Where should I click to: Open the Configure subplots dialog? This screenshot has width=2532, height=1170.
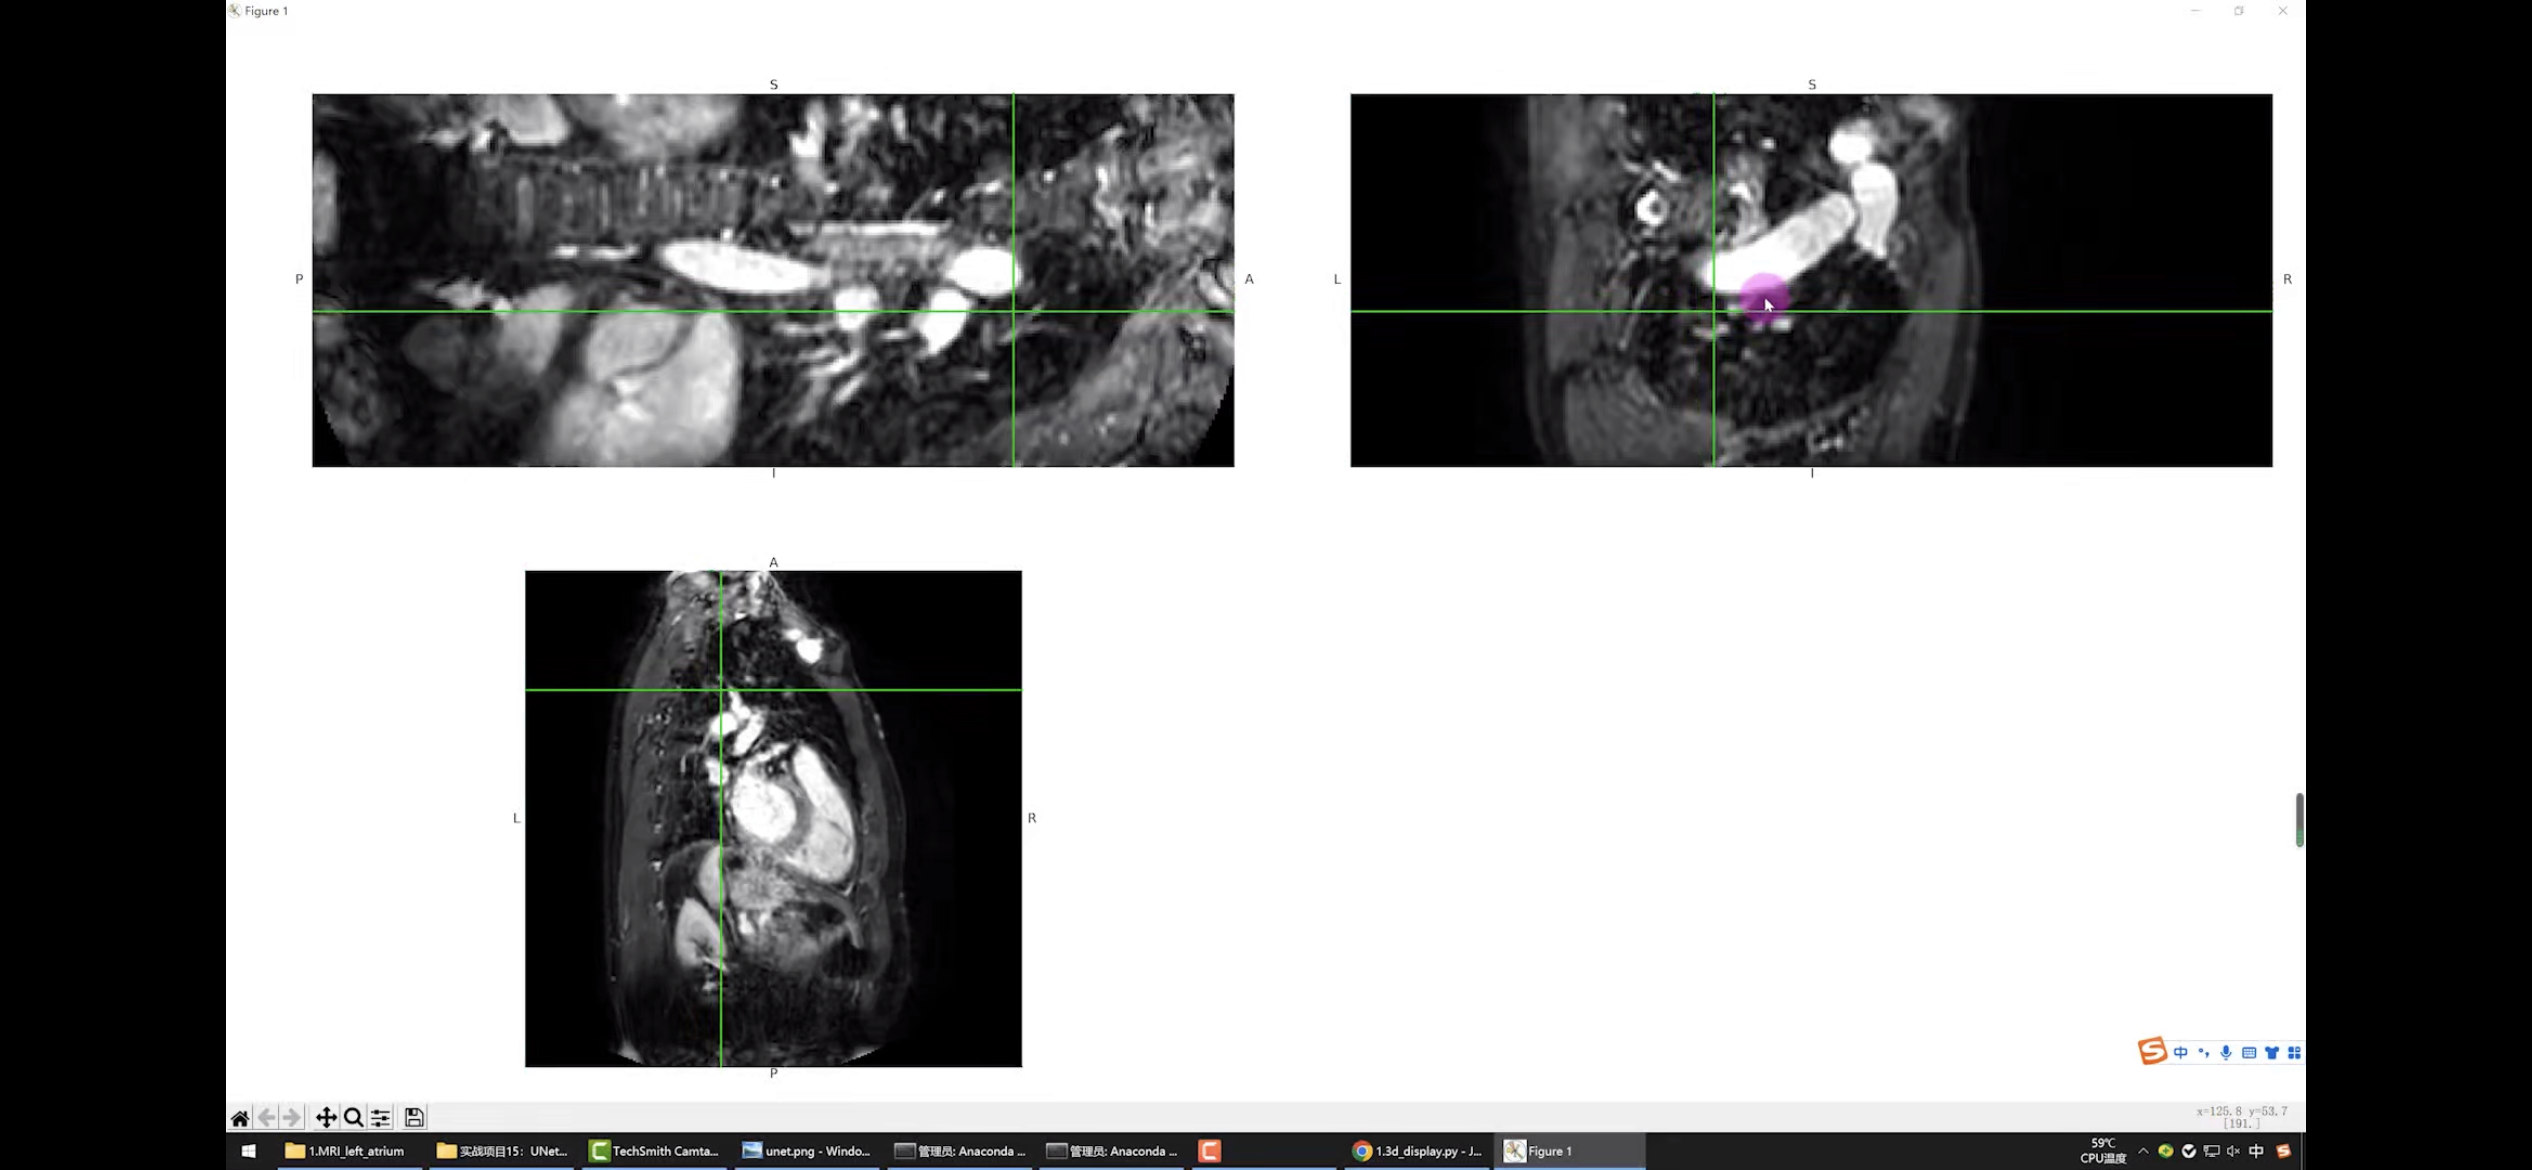tap(381, 1118)
